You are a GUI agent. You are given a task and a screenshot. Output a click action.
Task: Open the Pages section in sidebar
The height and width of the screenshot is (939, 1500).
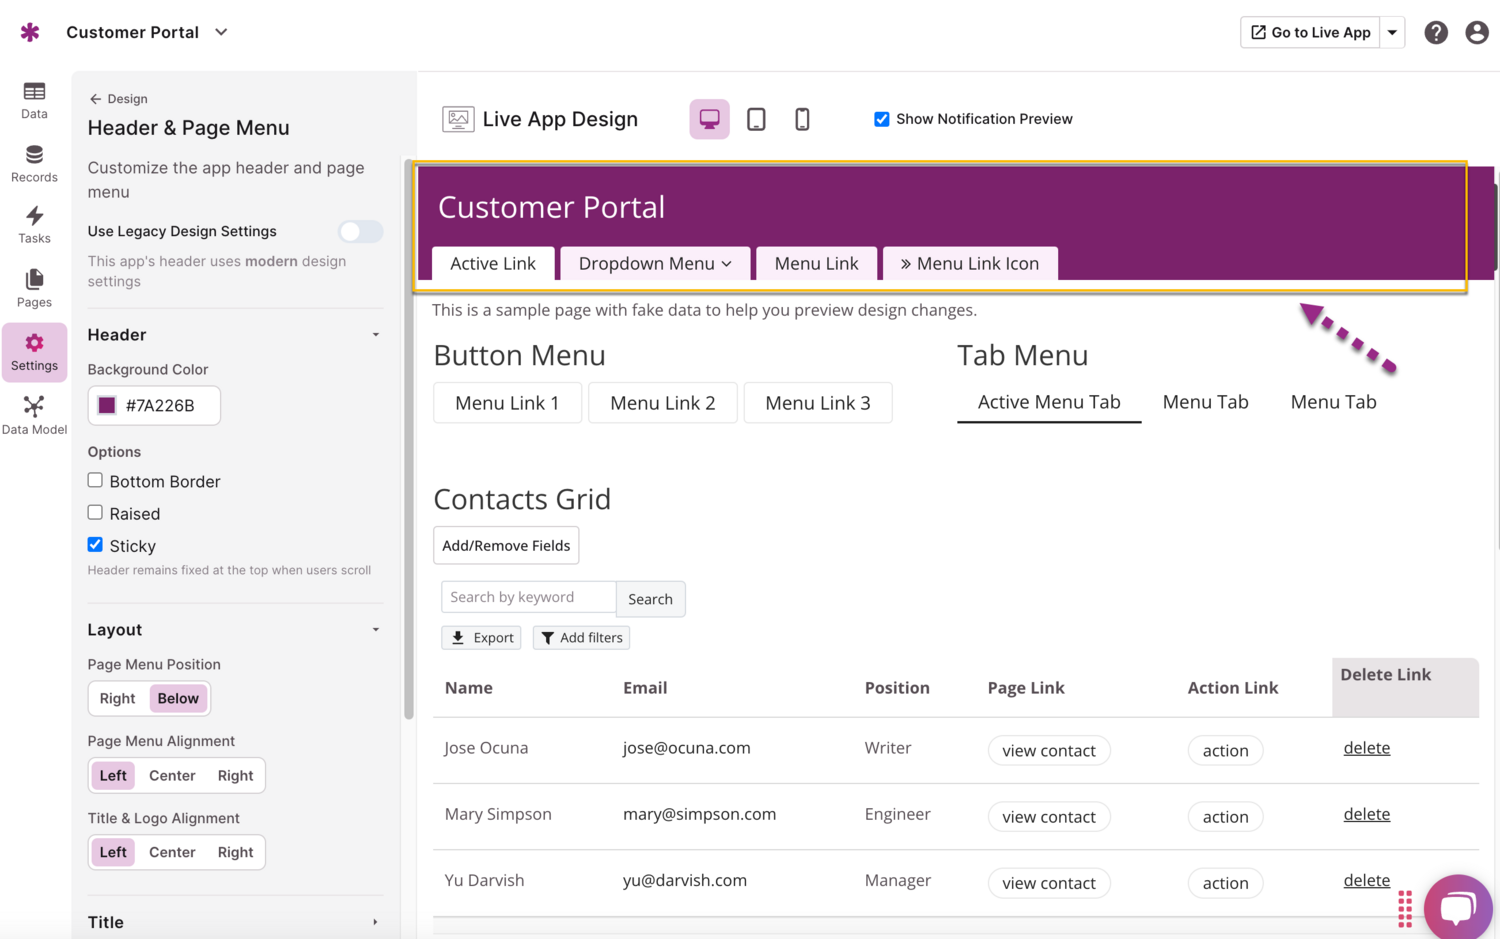click(34, 288)
